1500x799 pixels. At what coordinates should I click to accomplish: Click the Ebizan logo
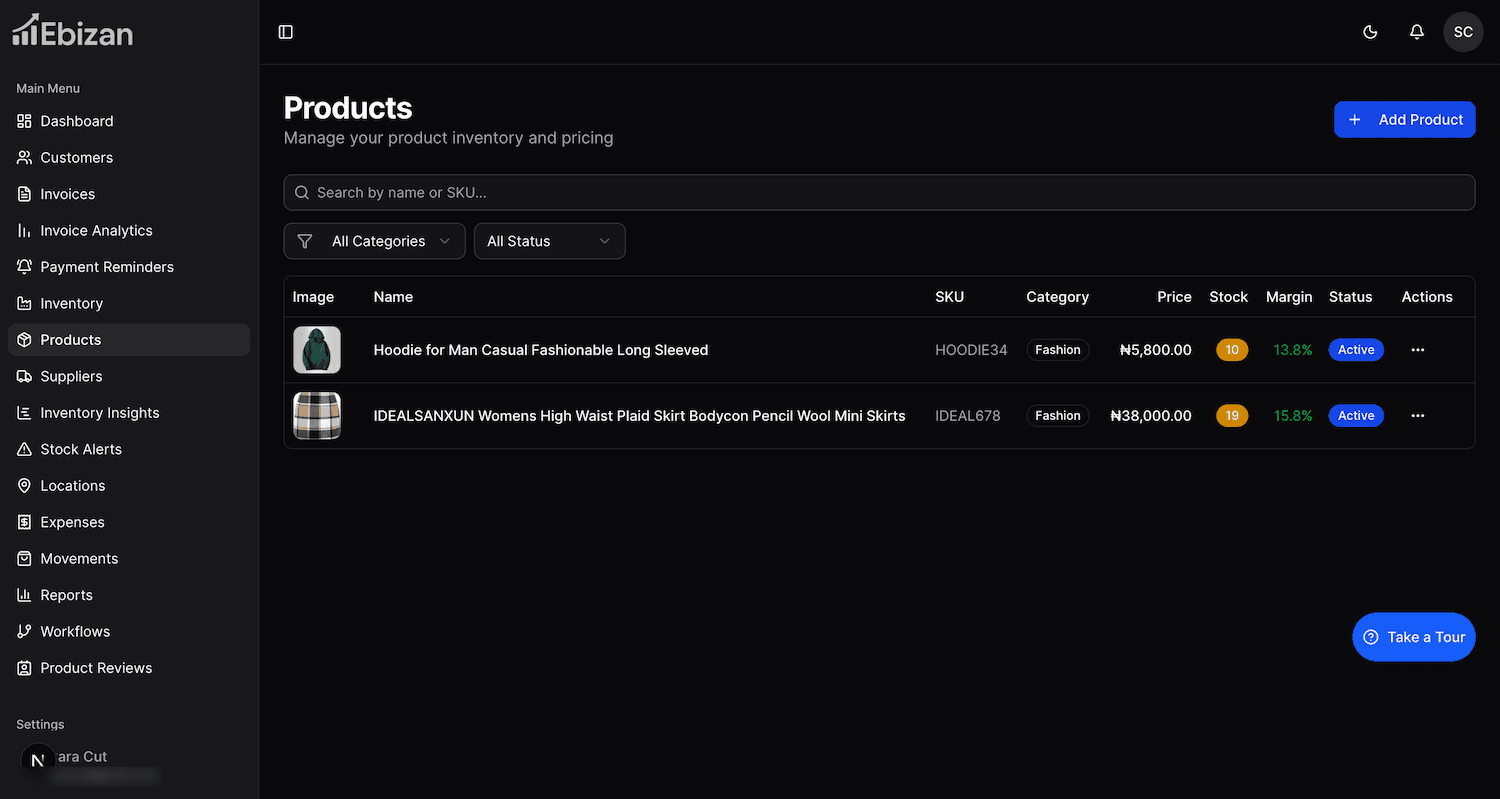(72, 32)
